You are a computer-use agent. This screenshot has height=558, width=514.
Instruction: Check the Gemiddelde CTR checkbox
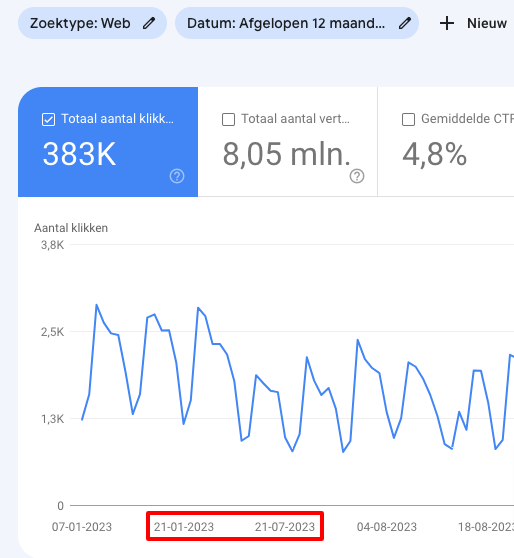(408, 120)
